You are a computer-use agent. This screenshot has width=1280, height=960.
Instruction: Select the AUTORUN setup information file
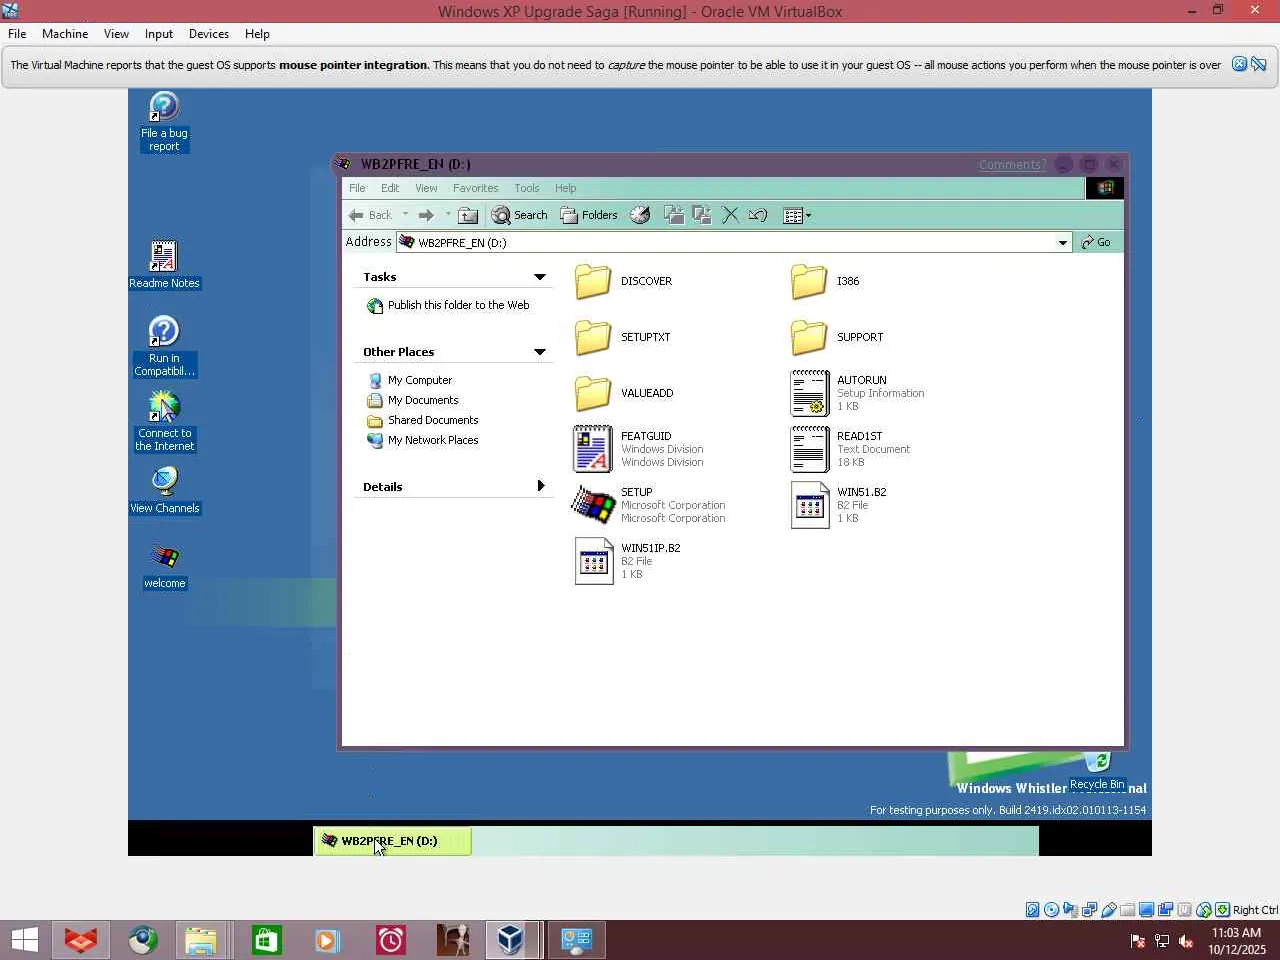click(x=858, y=393)
